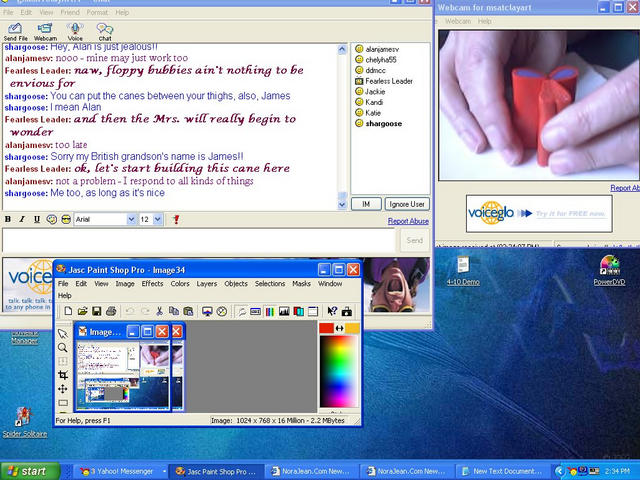Screen dimensions: 640x480
Task: Click red foreground color swatch
Action: pyautogui.click(x=327, y=329)
